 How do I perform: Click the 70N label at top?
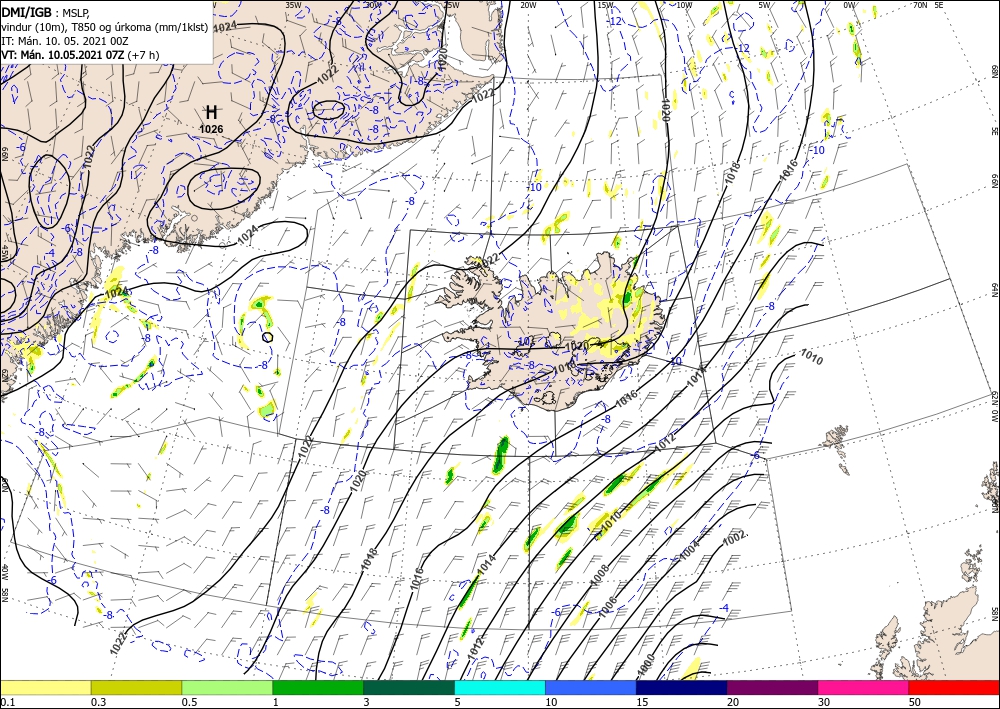pos(920,4)
